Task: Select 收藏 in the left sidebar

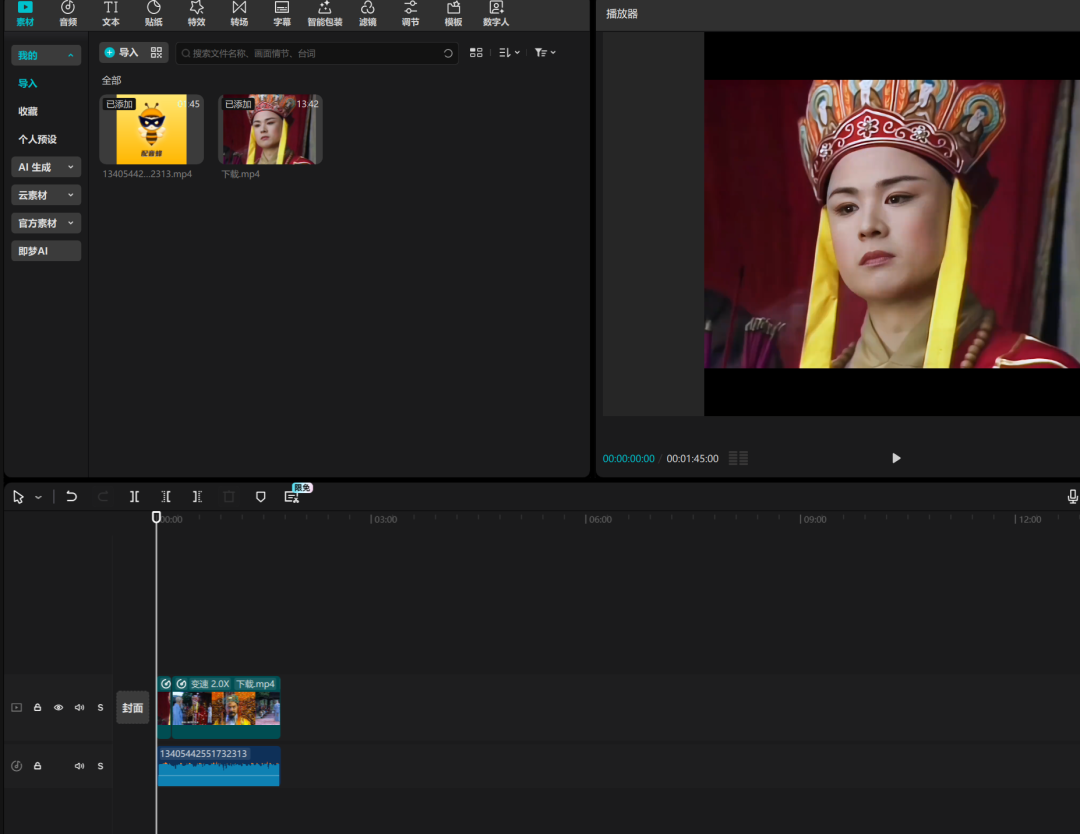Action: pyautogui.click(x=28, y=111)
